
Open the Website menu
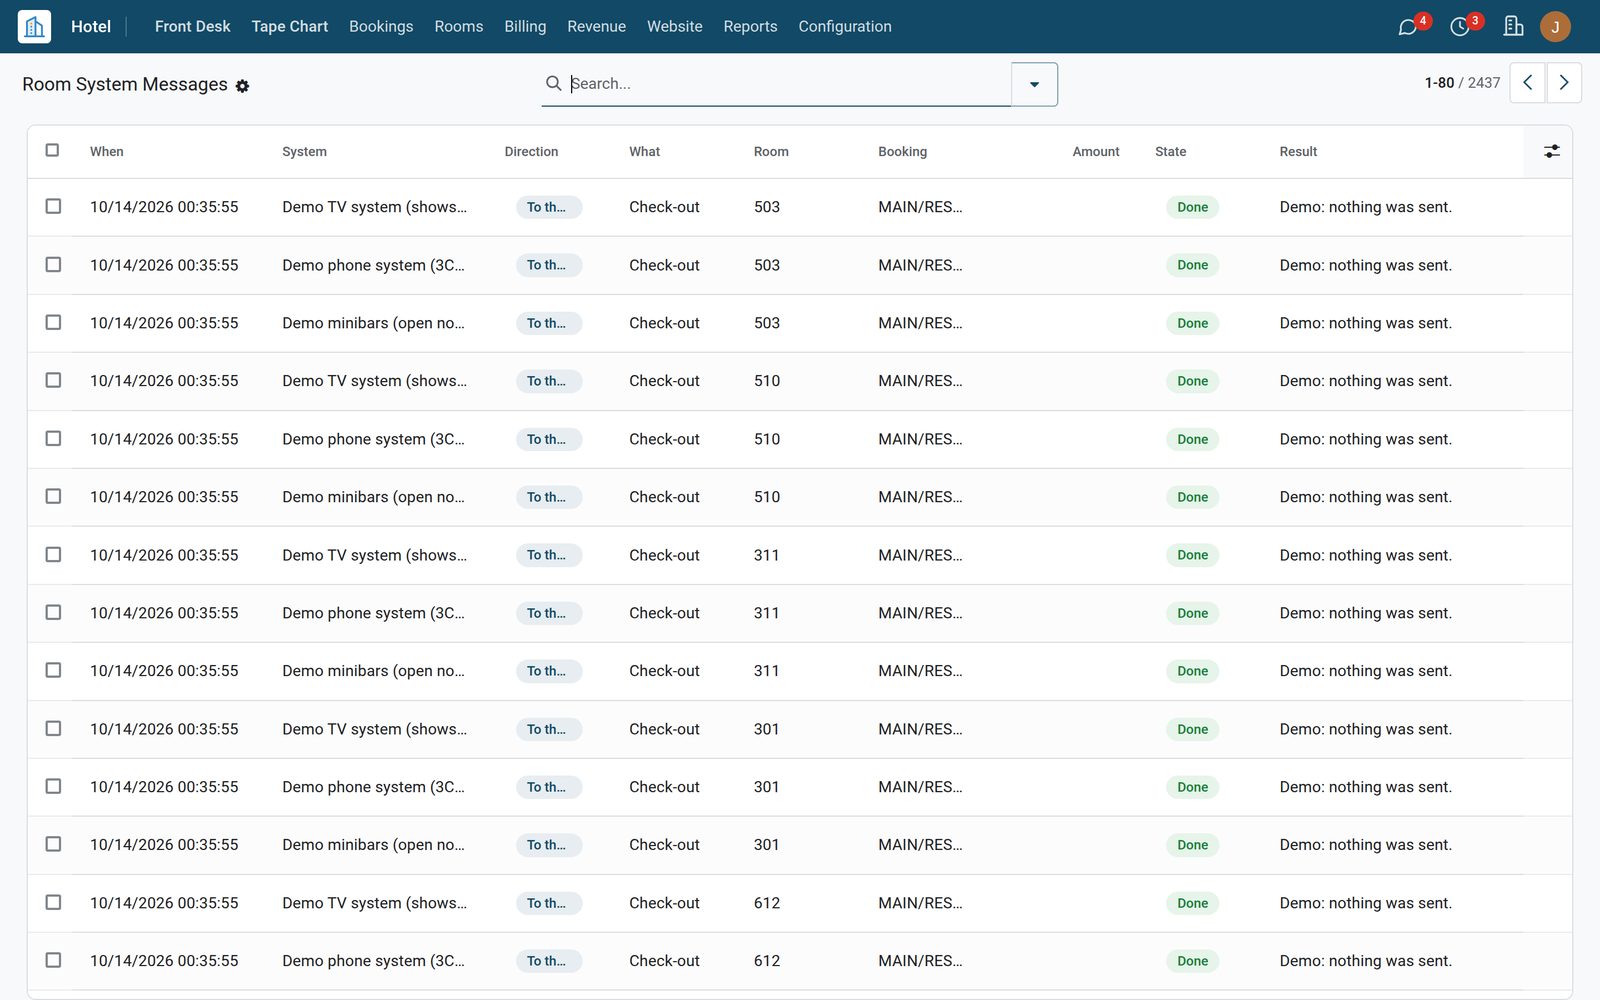pos(675,26)
